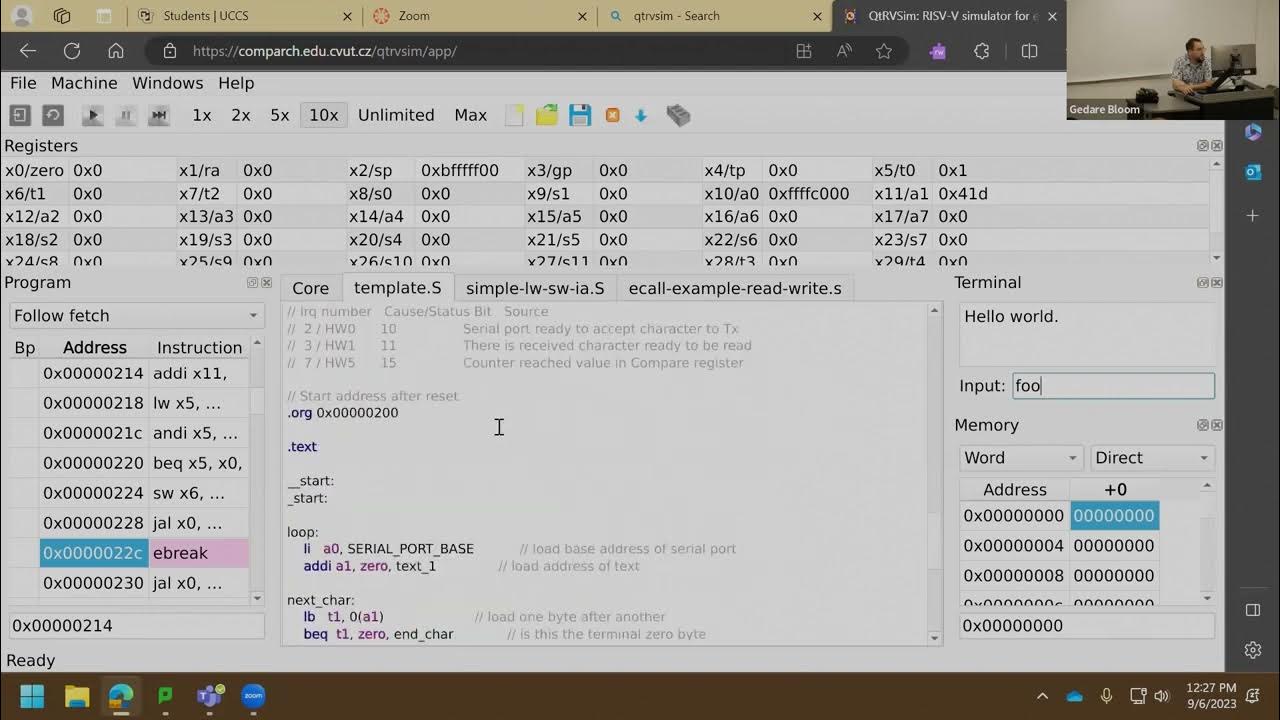Viewport: 1280px width, 720px height.
Task: Click the build executable icon
Action: [678, 115]
